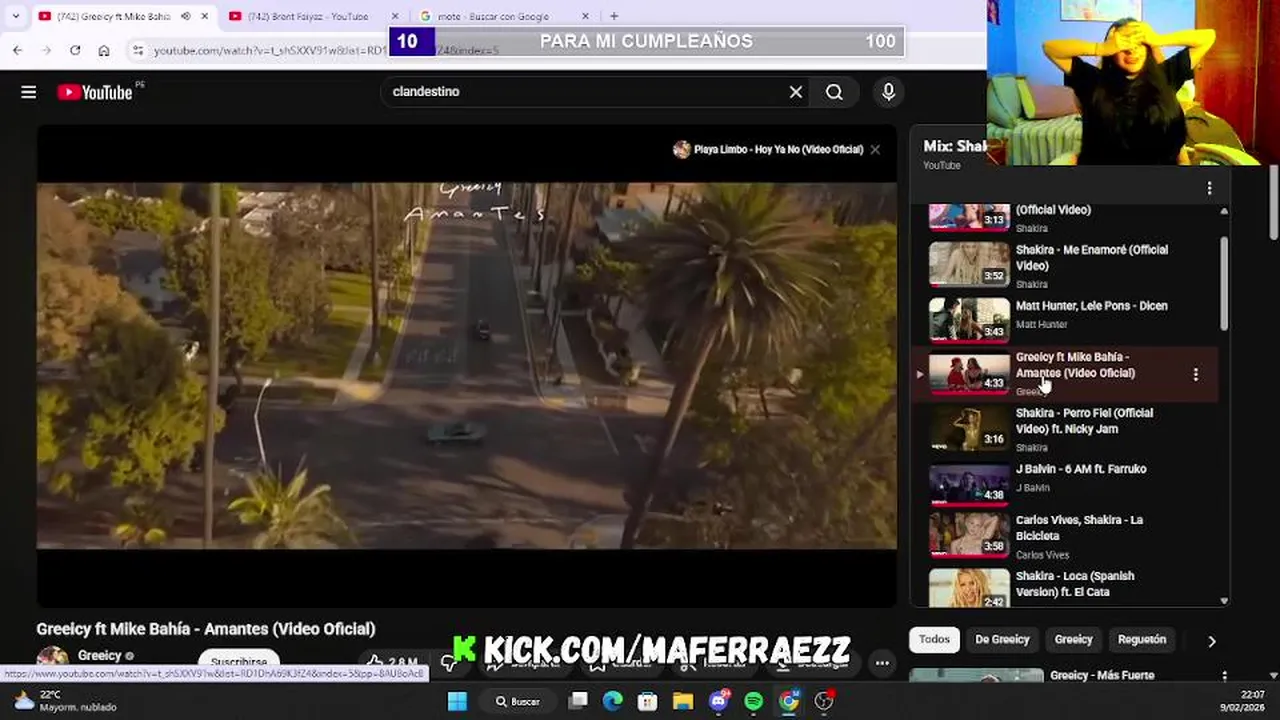
Task: Open Microsoft Store from the taskbar
Action: 648,701
